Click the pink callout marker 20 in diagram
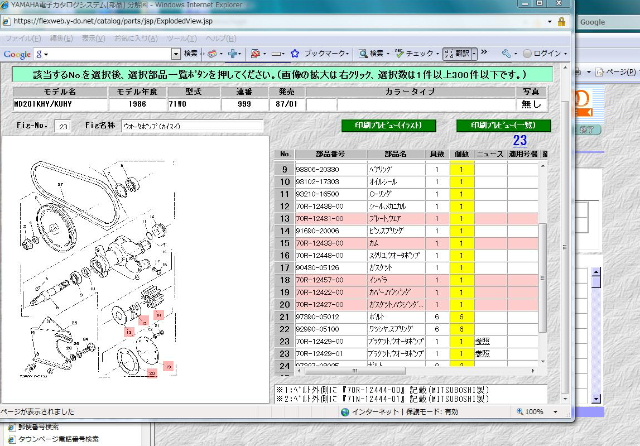The height and width of the screenshot is (446, 640). (152, 372)
